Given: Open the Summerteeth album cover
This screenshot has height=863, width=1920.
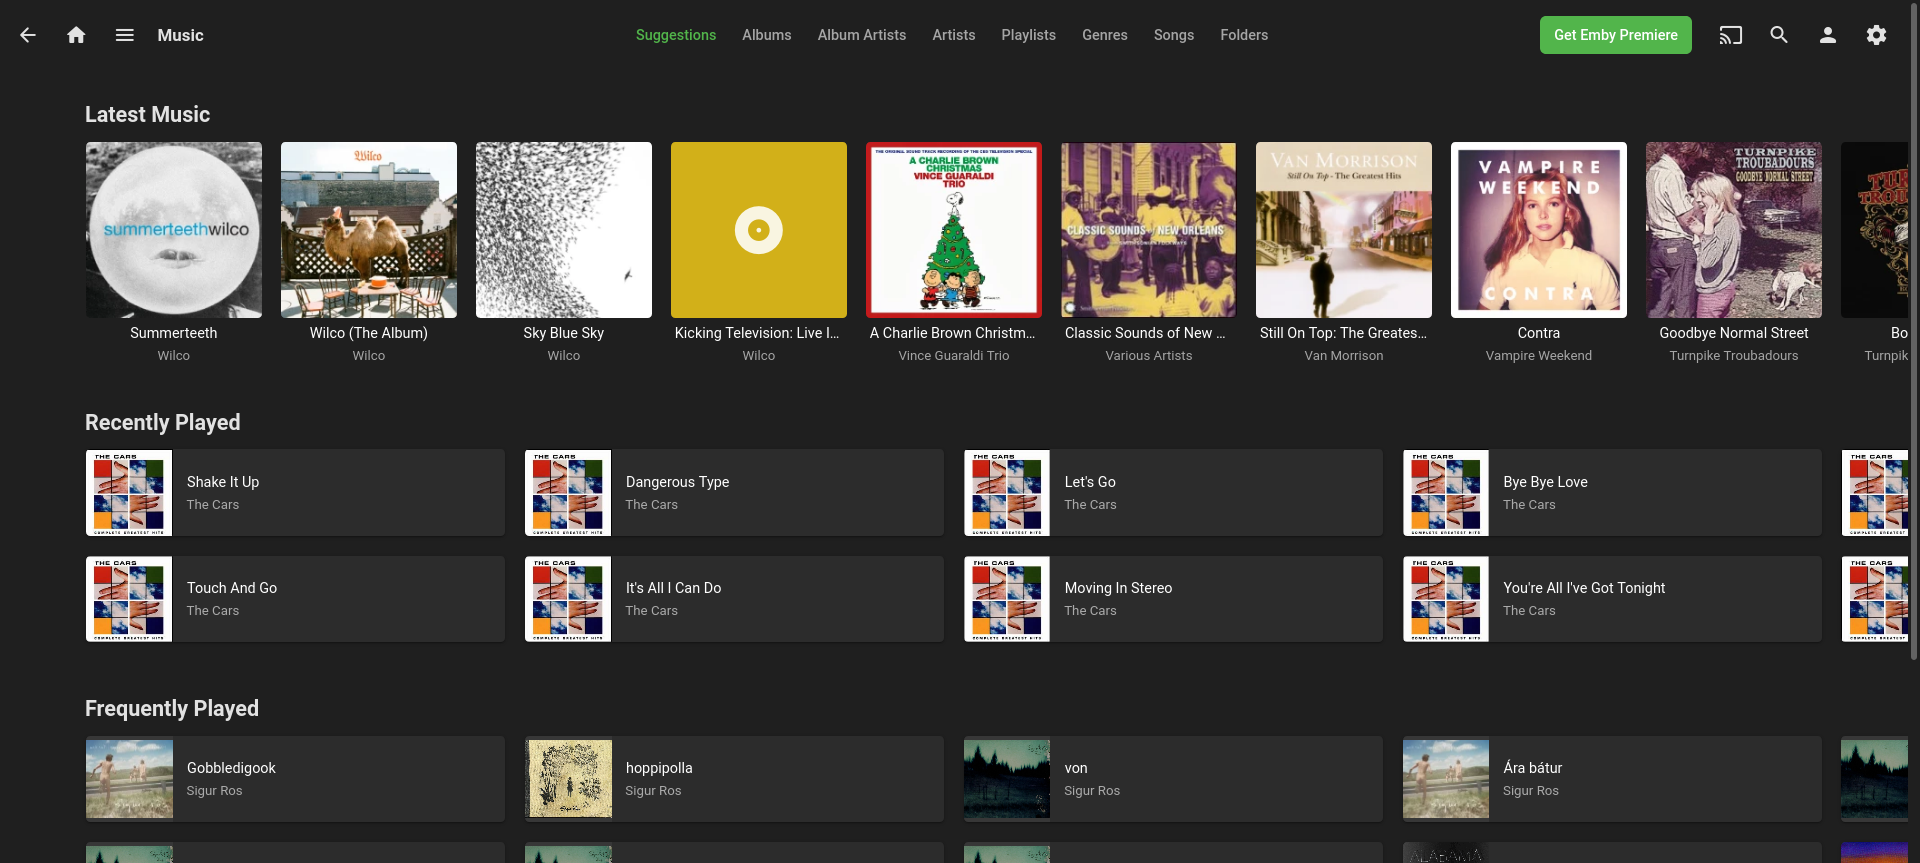Looking at the screenshot, I should [x=174, y=230].
